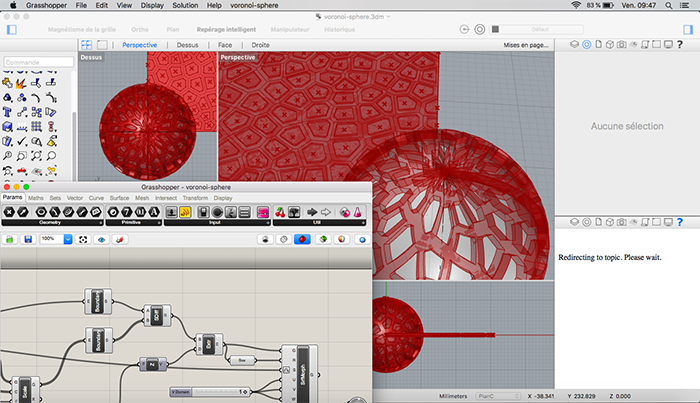Open file with green Grasshopper icon
This screenshot has height=403, width=700.
pos(9,240)
